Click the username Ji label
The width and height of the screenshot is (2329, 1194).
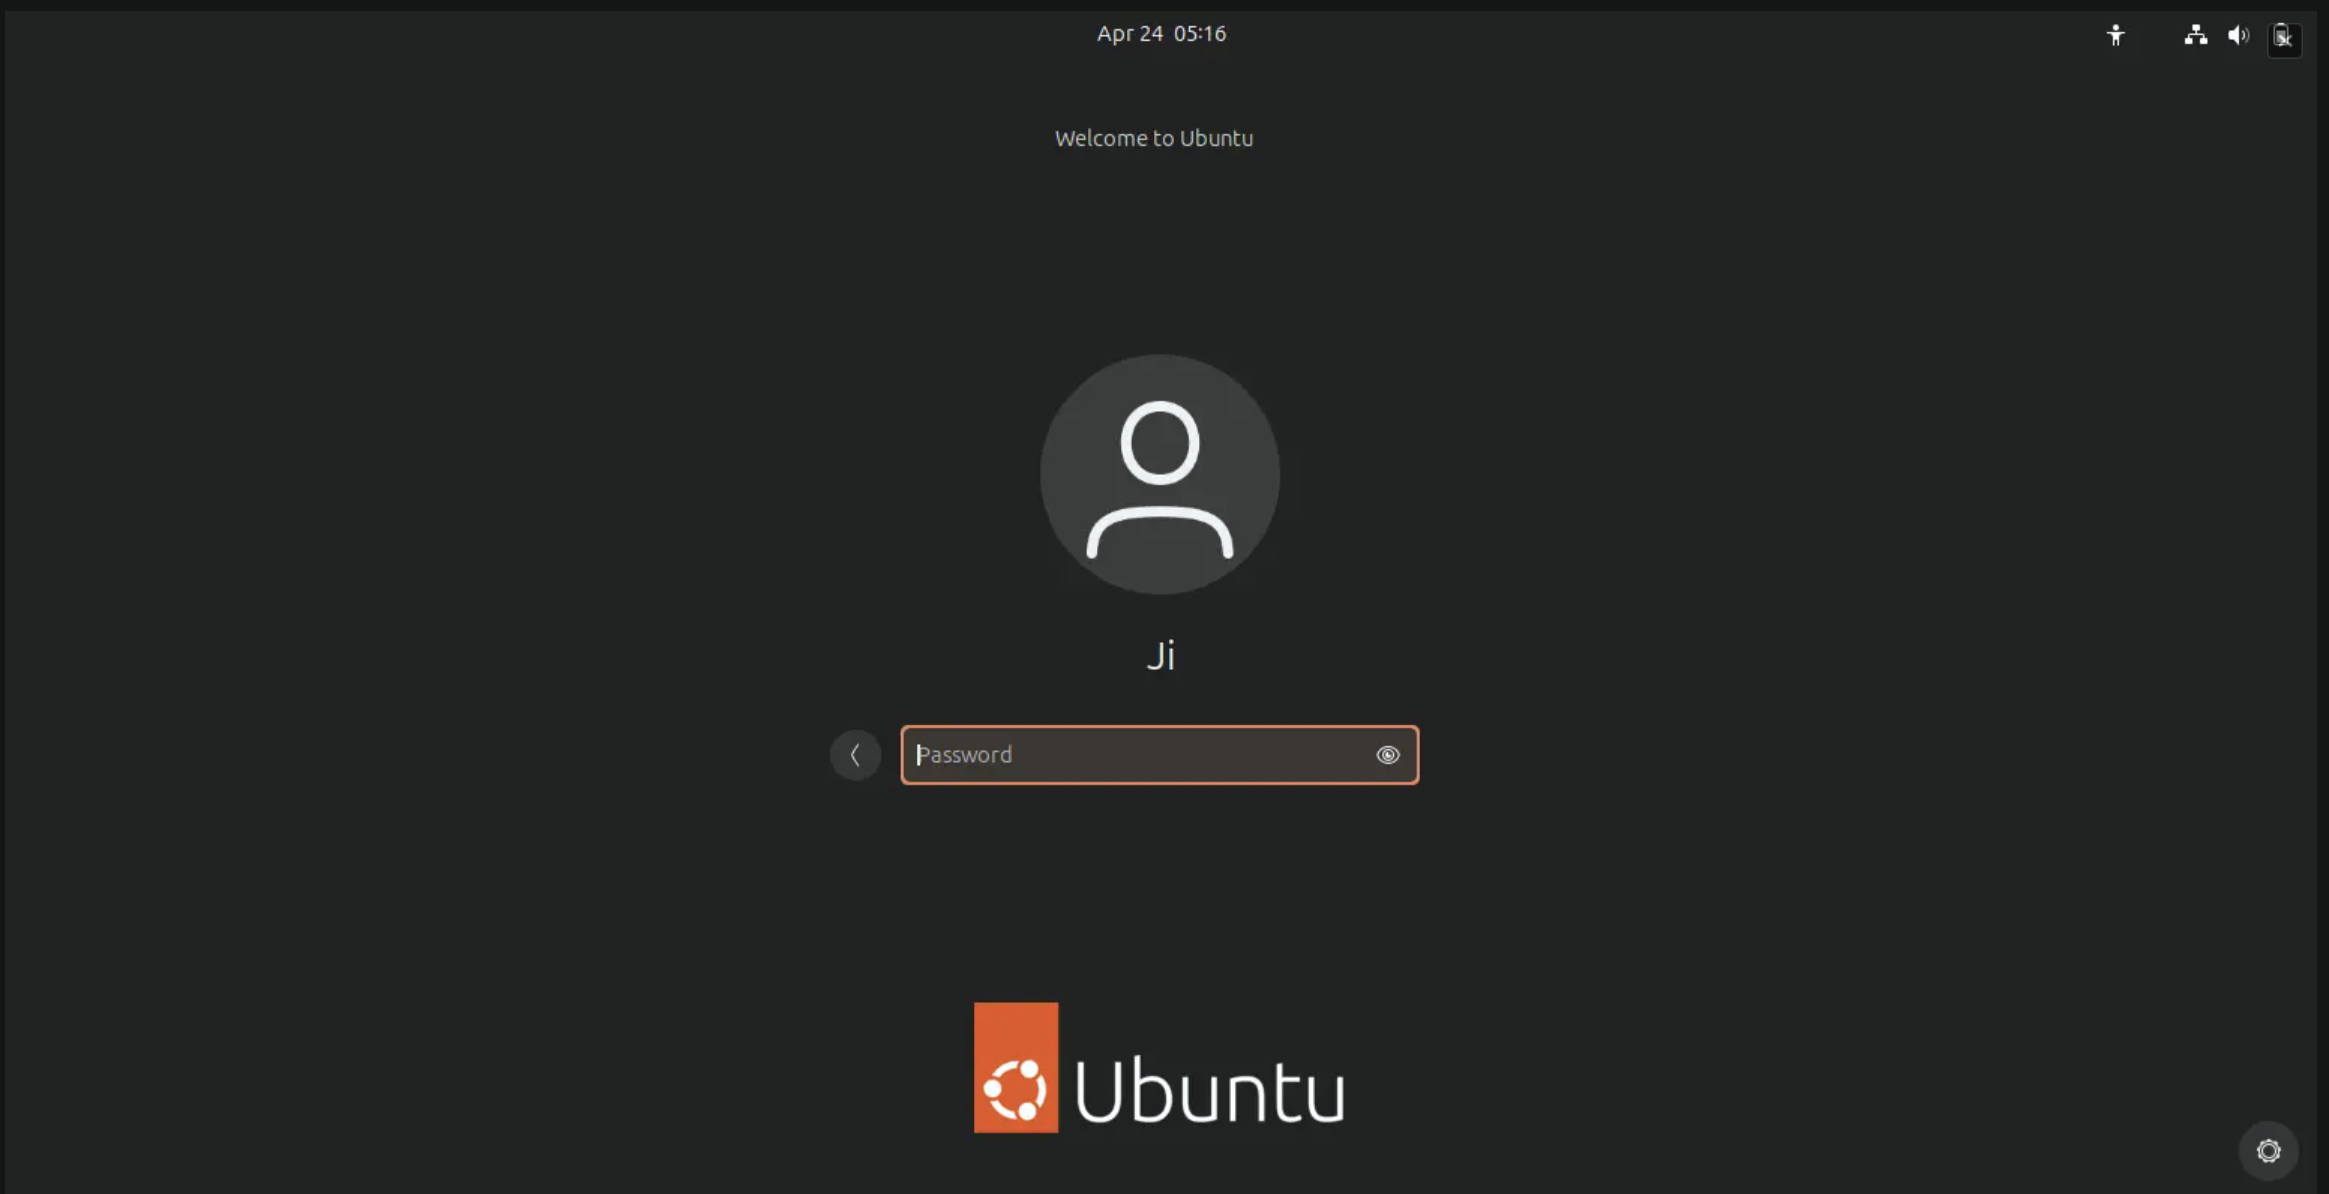point(1160,656)
